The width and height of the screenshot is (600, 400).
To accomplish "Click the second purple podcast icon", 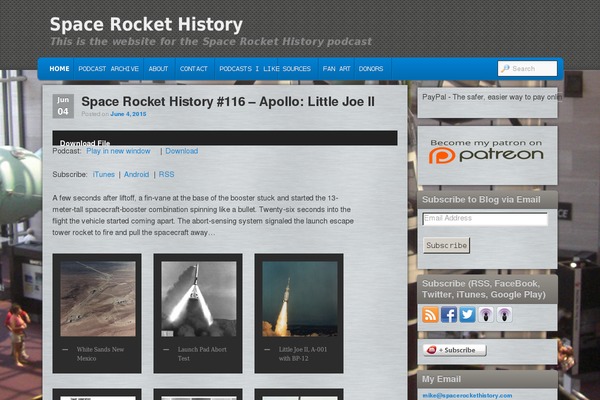I will 504,315.
